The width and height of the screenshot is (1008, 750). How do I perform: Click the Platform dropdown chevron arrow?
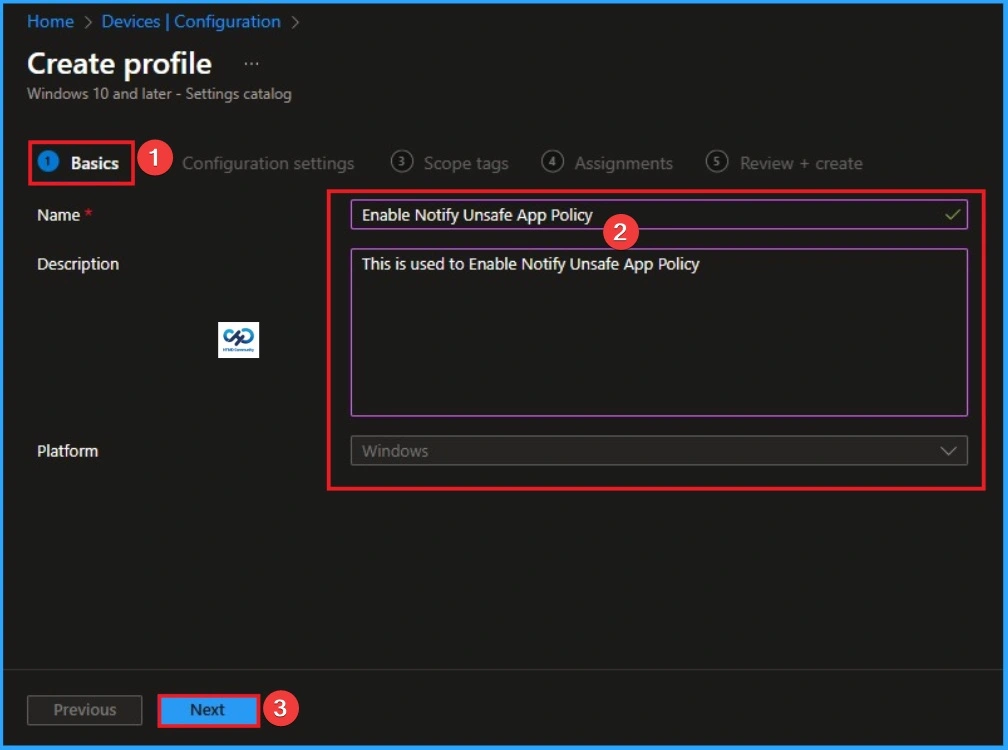click(950, 451)
